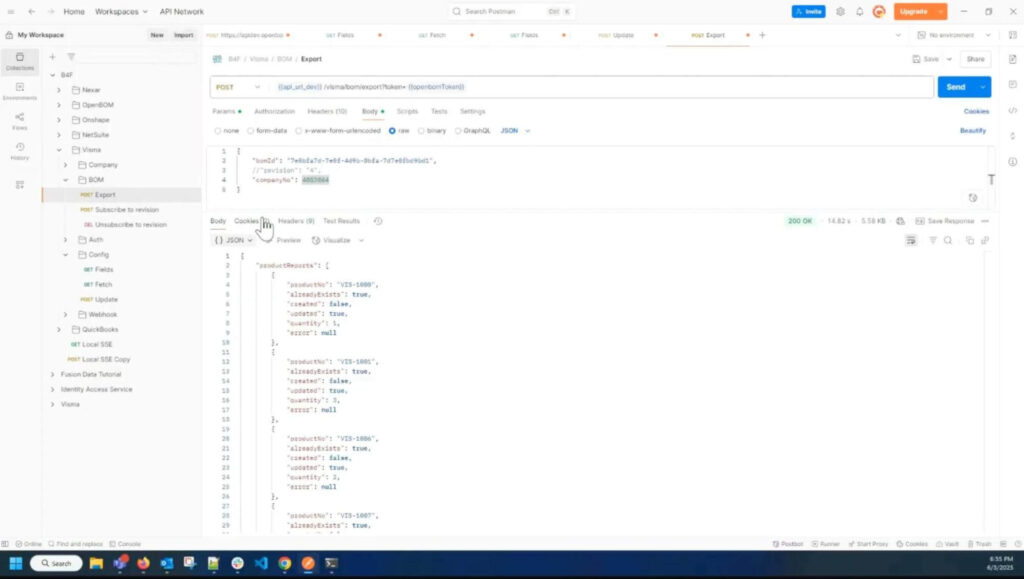The width and height of the screenshot is (1024, 579).
Task: Open the comments icon in right sidebar
Action: pyautogui.click(x=1012, y=85)
